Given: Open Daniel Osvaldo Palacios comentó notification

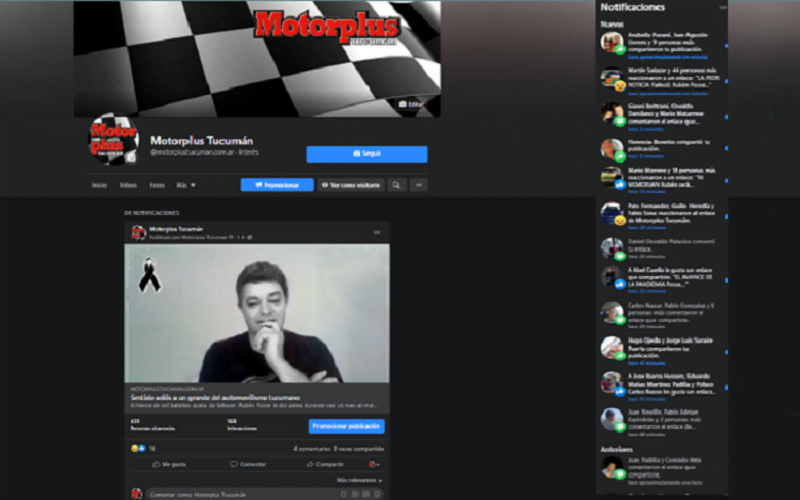Looking at the screenshot, I should pos(663,248).
